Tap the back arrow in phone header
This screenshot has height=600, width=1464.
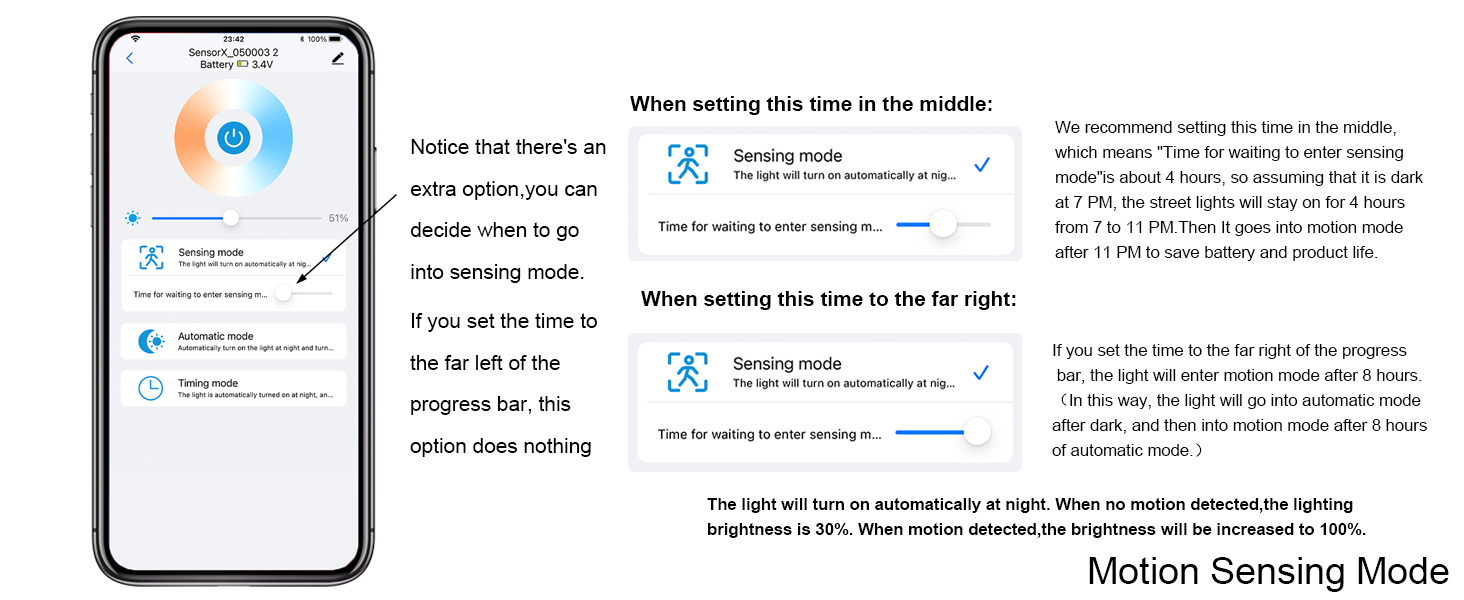[x=130, y=58]
